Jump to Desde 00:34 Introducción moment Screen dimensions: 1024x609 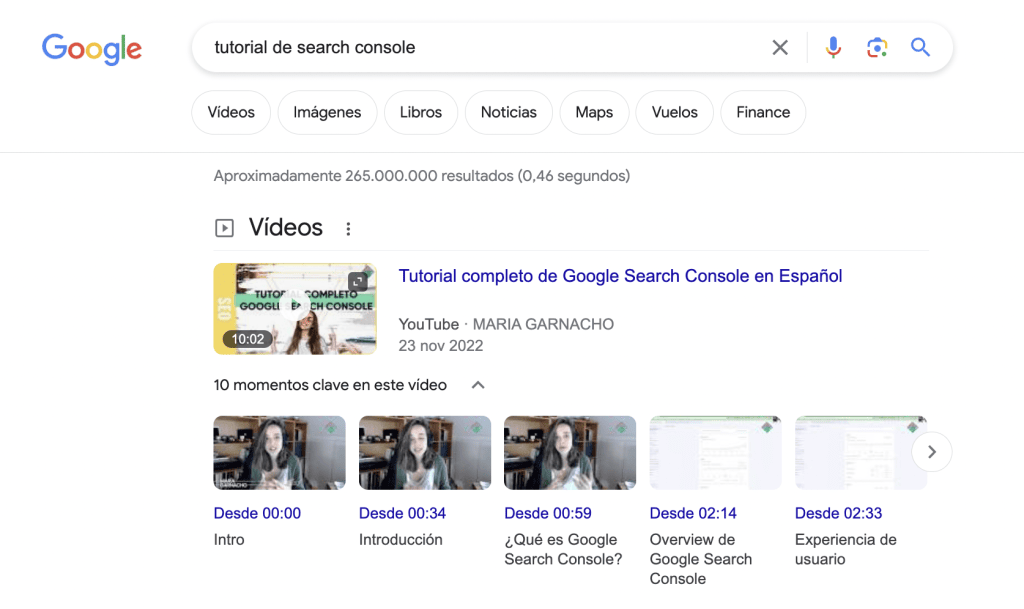pos(402,513)
